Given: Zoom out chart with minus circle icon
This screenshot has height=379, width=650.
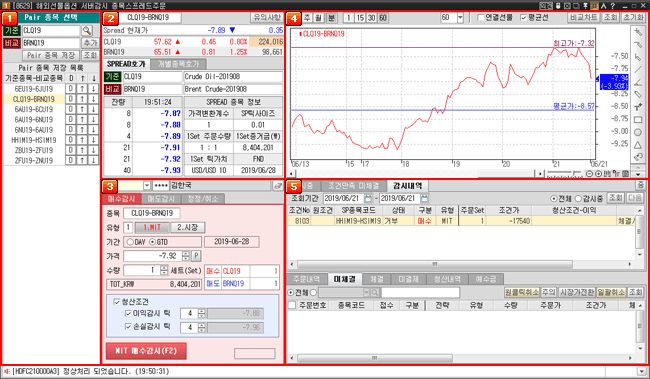Looking at the screenshot, I should 589,174.
